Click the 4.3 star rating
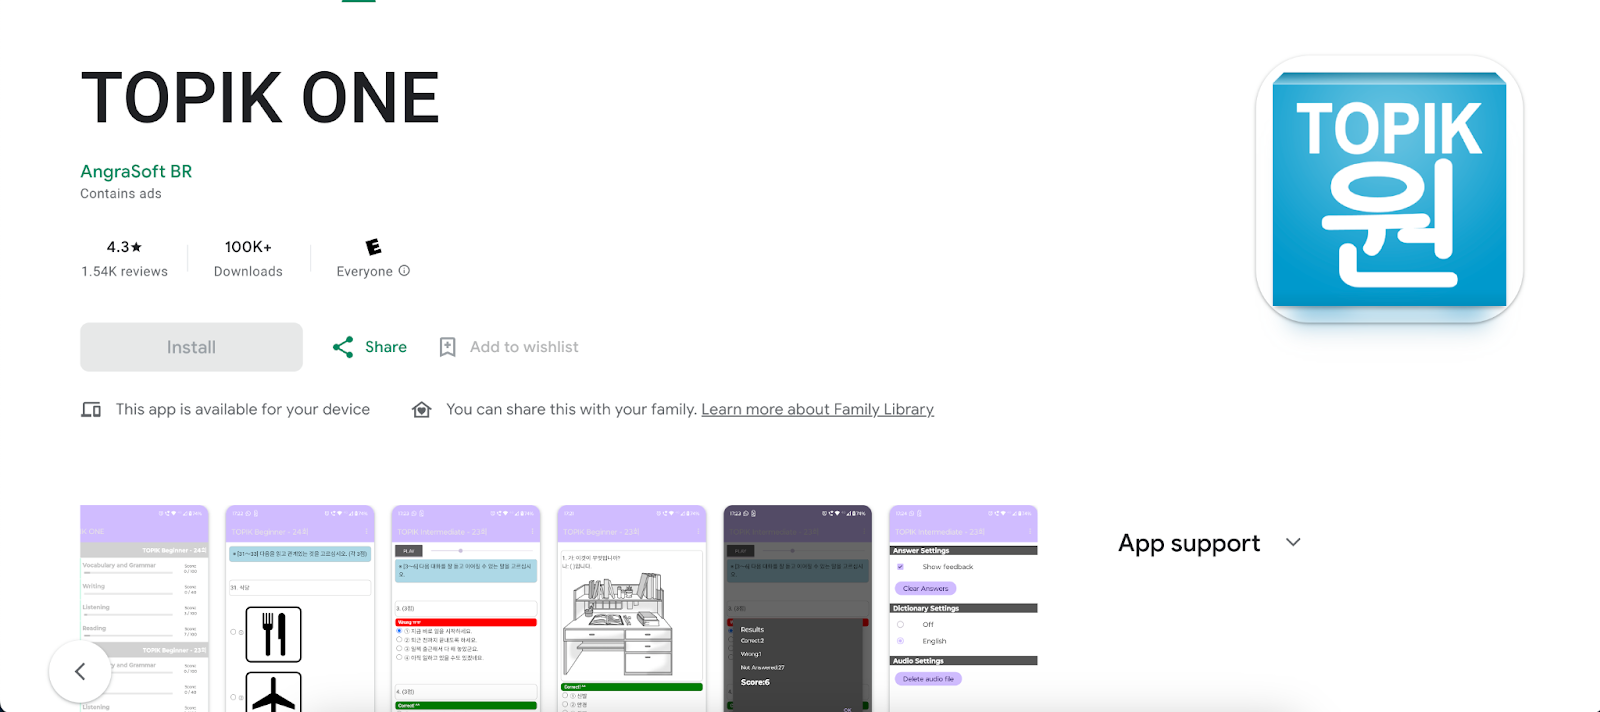This screenshot has width=1600, height=712. click(124, 247)
